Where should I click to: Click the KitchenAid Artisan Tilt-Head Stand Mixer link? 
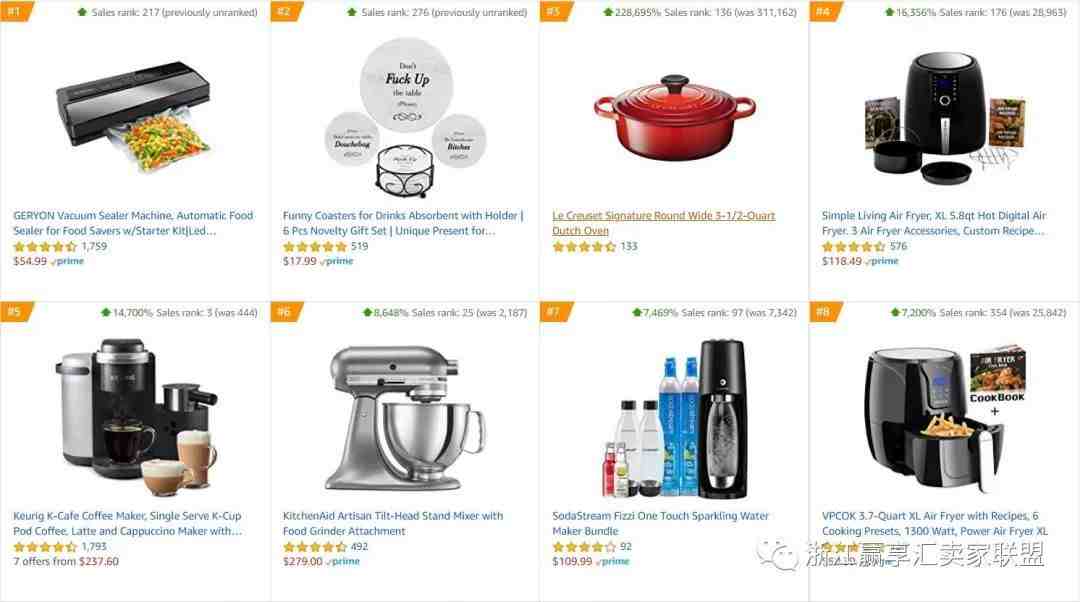coord(393,523)
